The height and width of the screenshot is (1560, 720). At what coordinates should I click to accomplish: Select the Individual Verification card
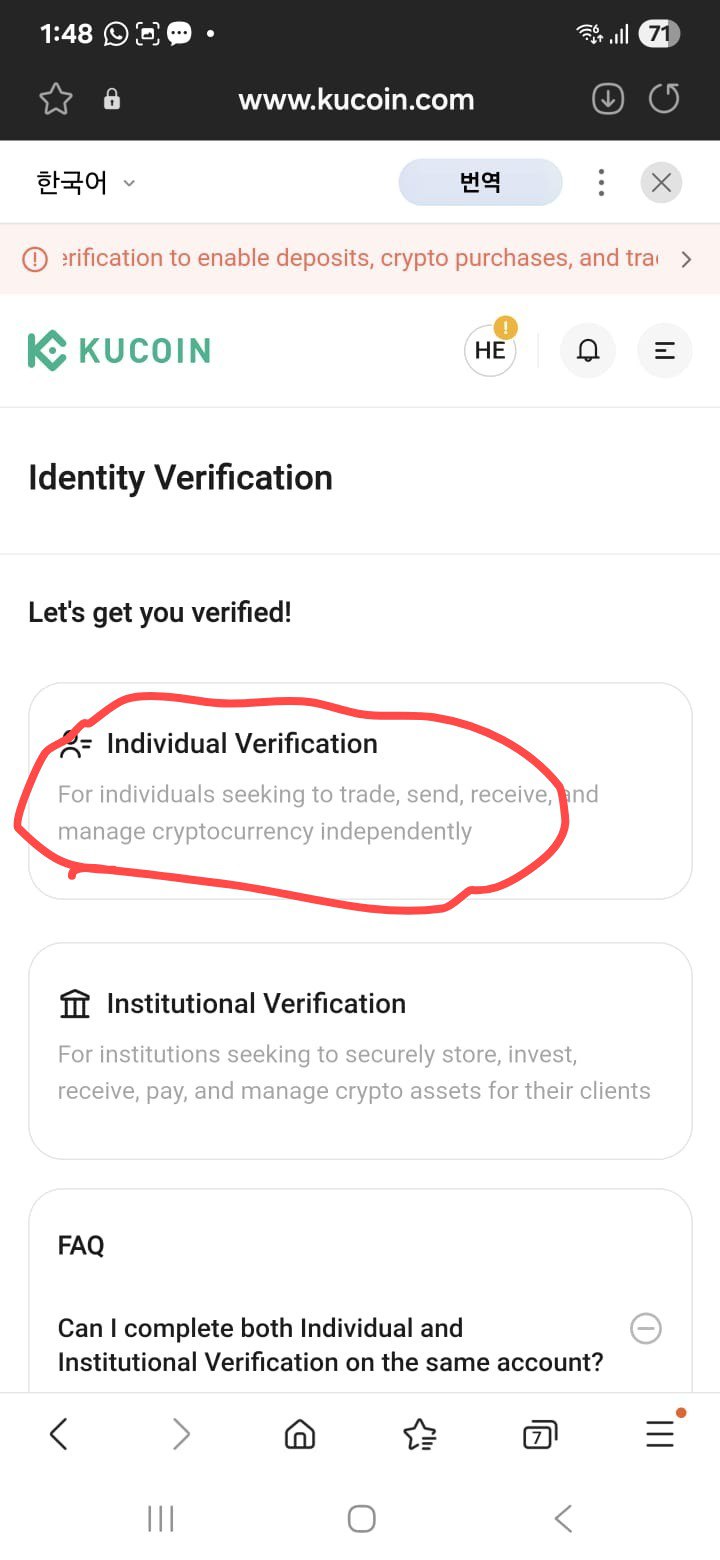tap(360, 791)
